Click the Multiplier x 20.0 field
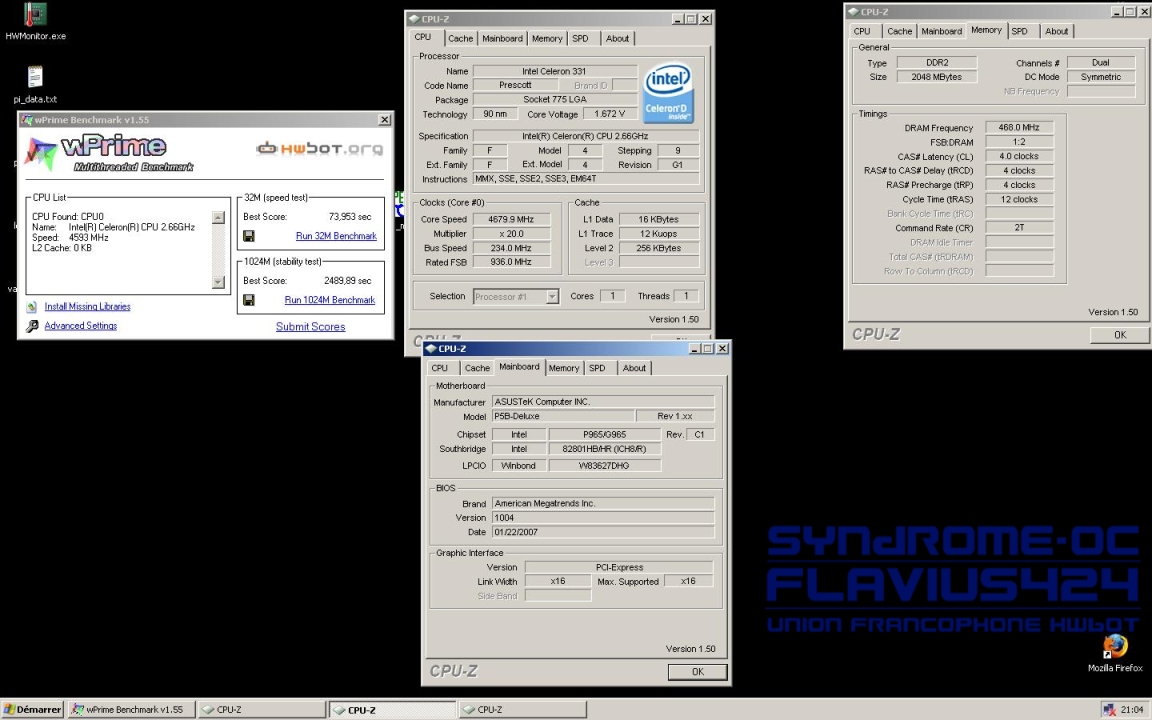 511,234
